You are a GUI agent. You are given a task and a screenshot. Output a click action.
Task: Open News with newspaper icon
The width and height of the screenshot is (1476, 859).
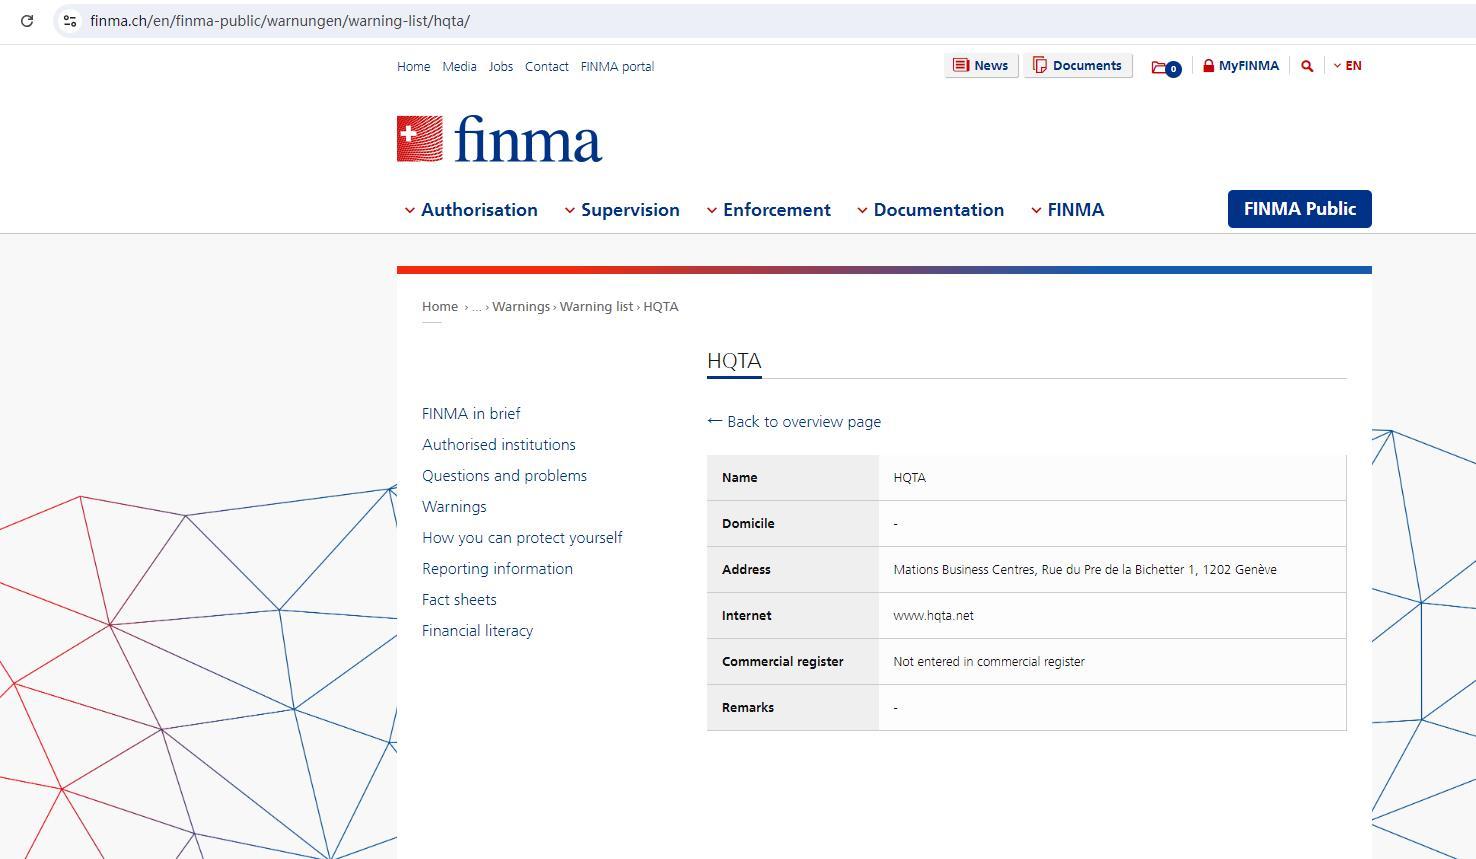coord(981,66)
